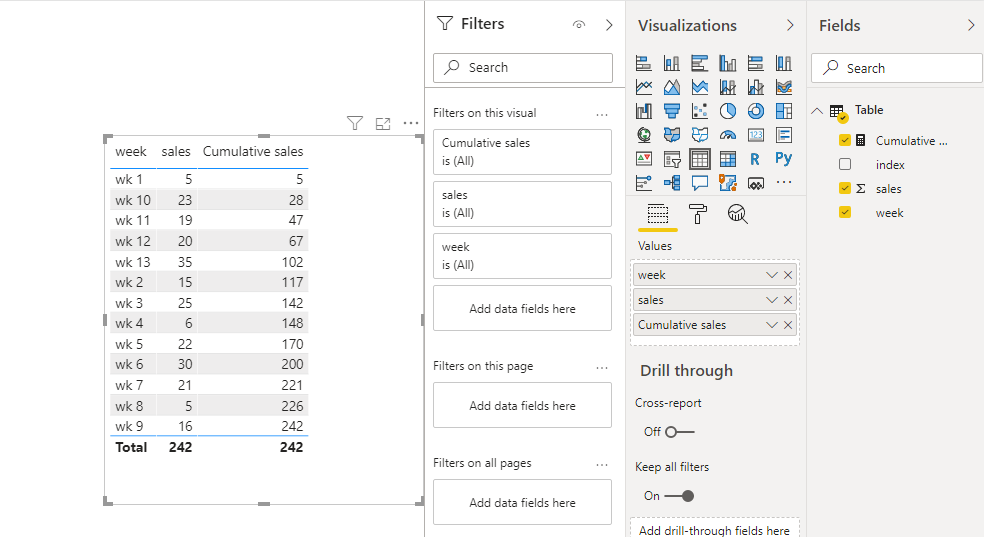Viewport: 984px width, 537px height.
Task: Open More options ellipsis above the table visual
Action: click(410, 123)
